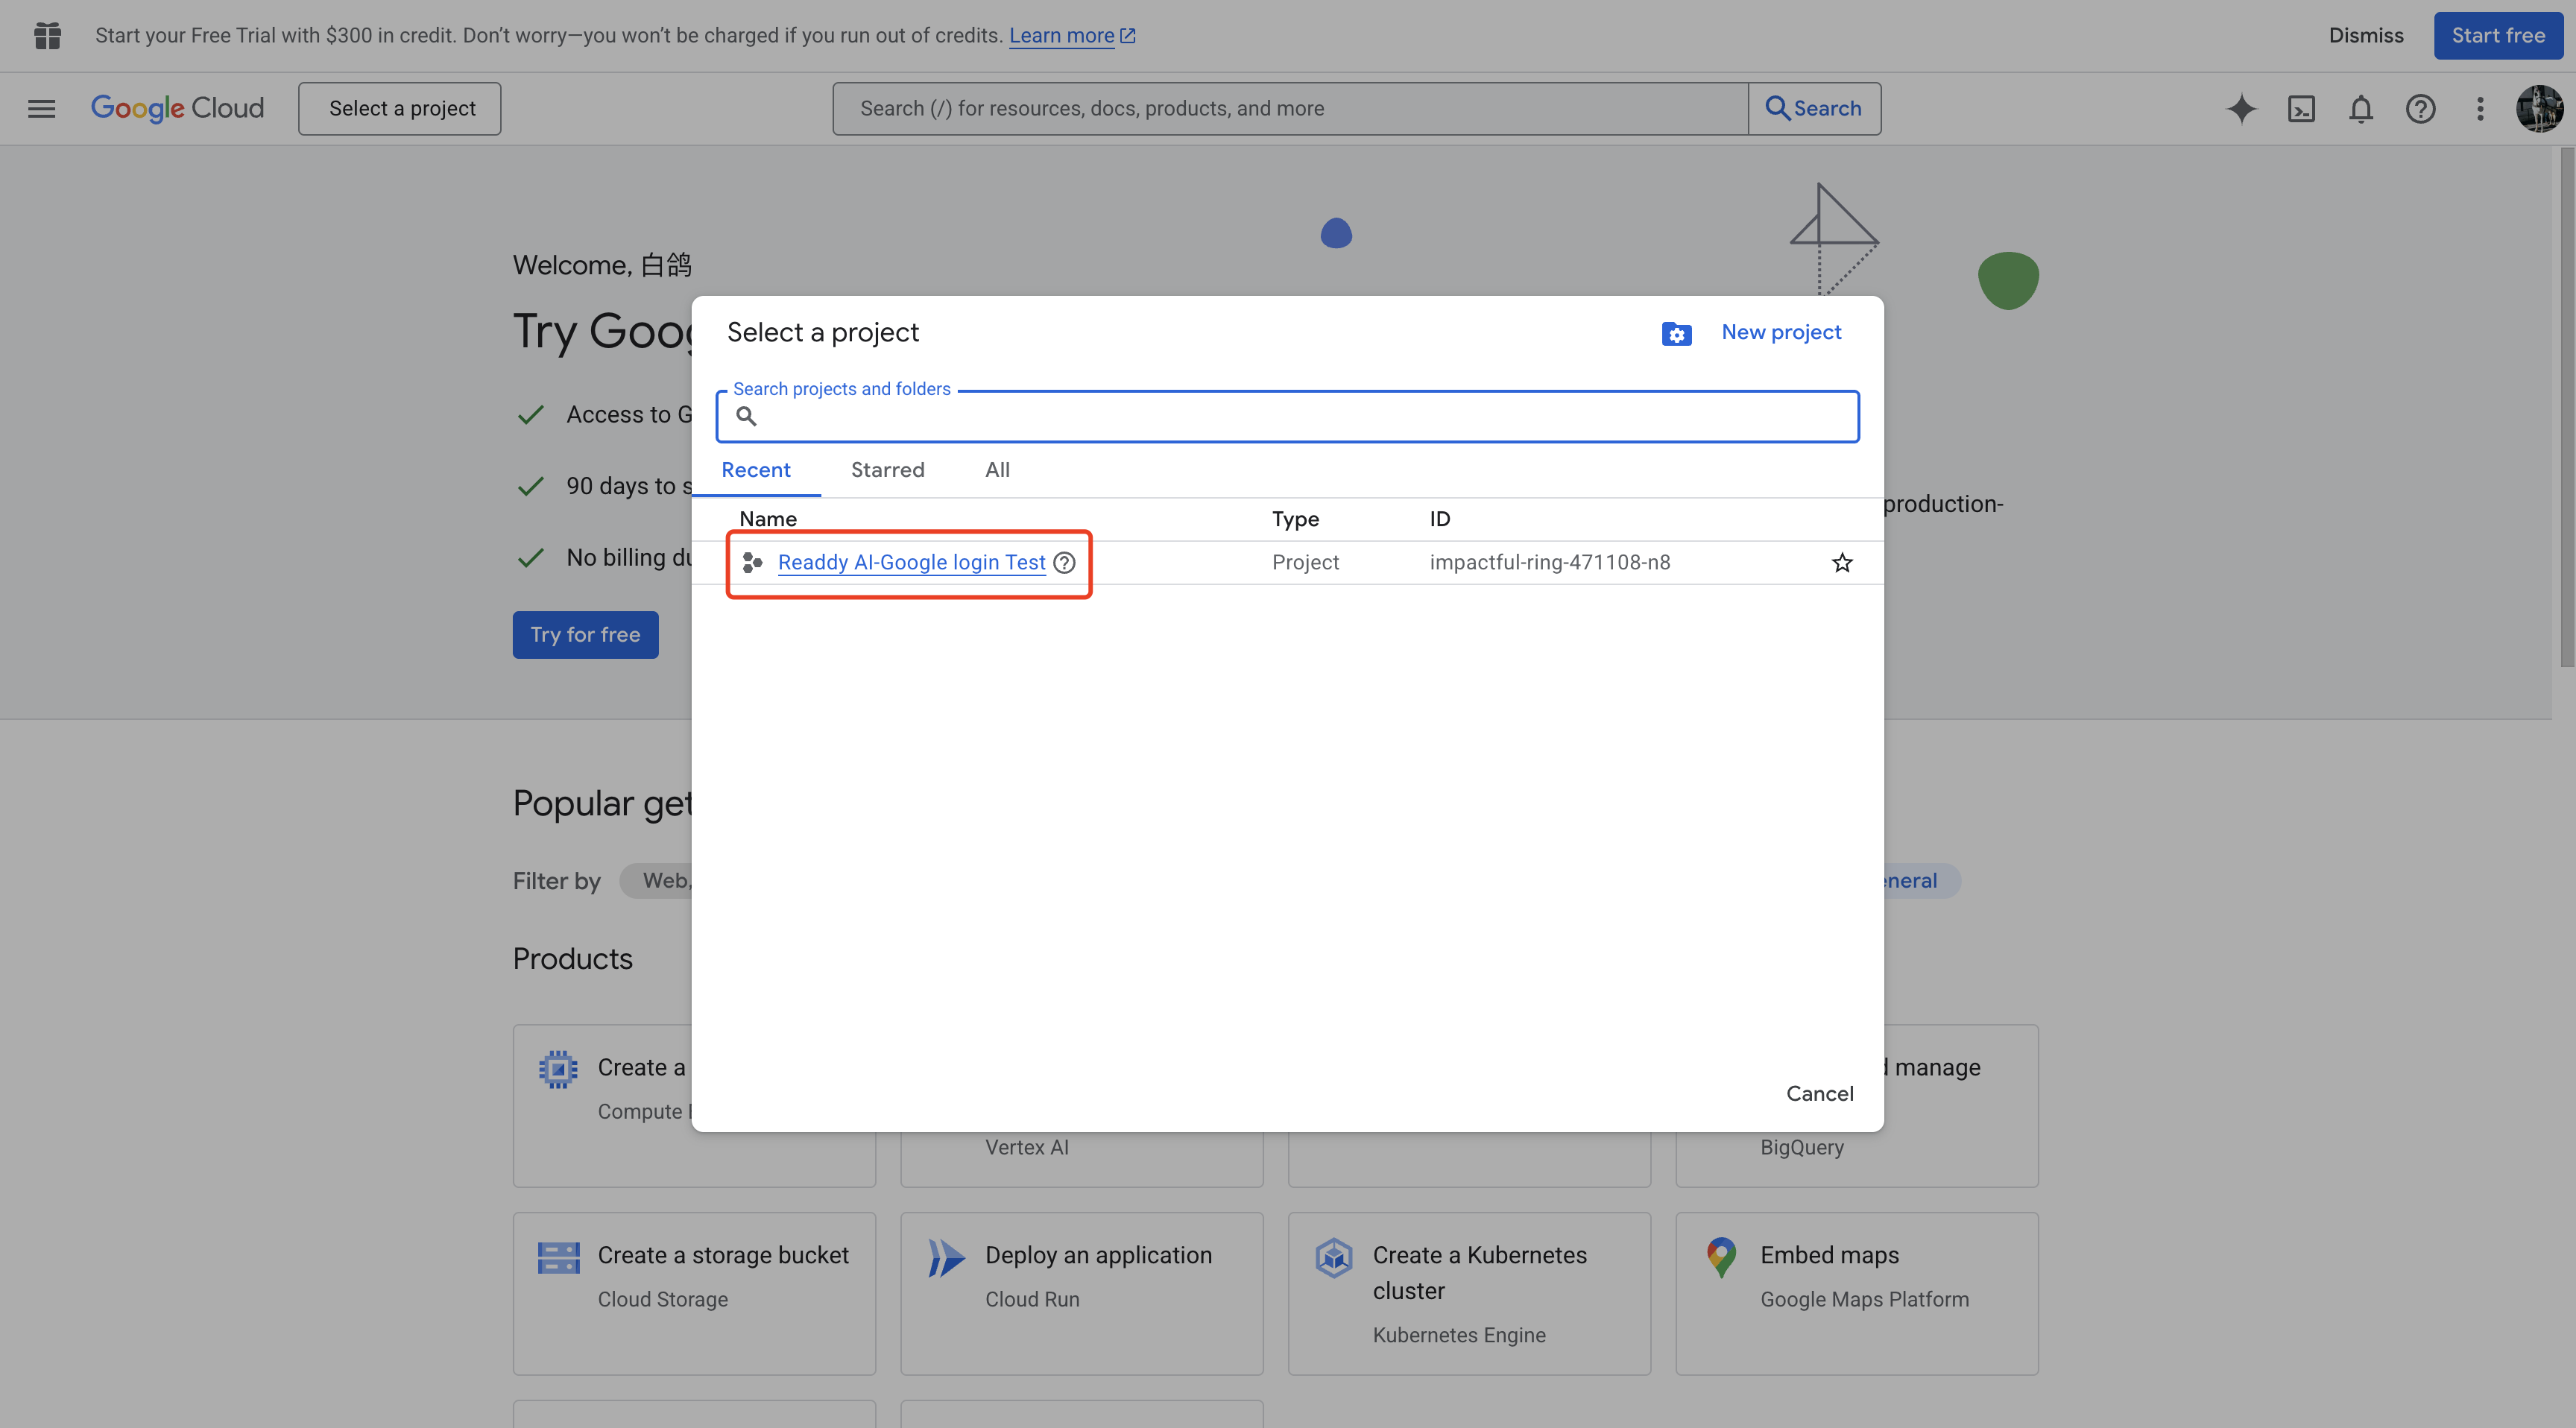Viewport: 2576px width, 1428px height.
Task: Dismiss the free trial banner
Action: 2365,35
